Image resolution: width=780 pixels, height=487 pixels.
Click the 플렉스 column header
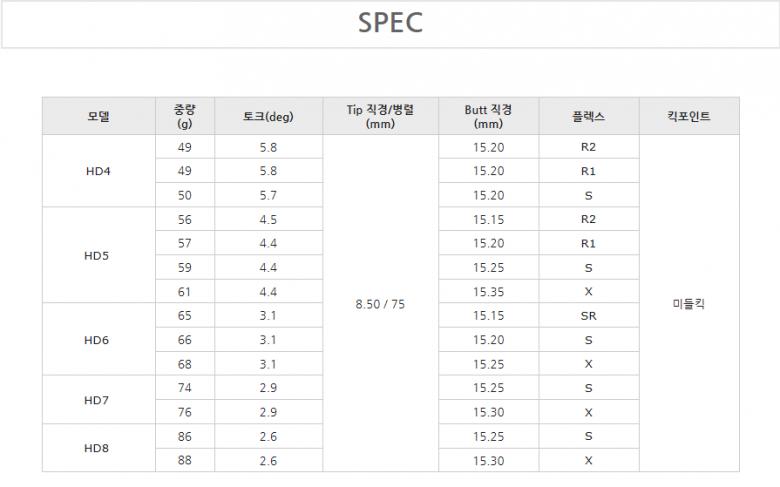(x=588, y=116)
